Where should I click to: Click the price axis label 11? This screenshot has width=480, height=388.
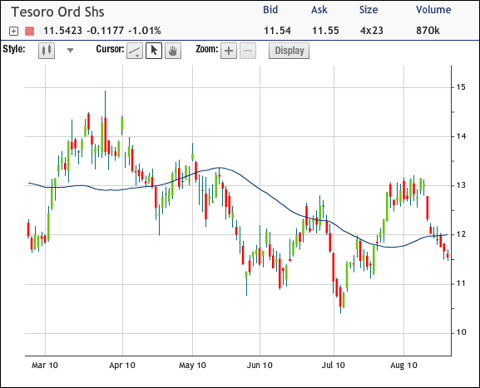[461, 284]
